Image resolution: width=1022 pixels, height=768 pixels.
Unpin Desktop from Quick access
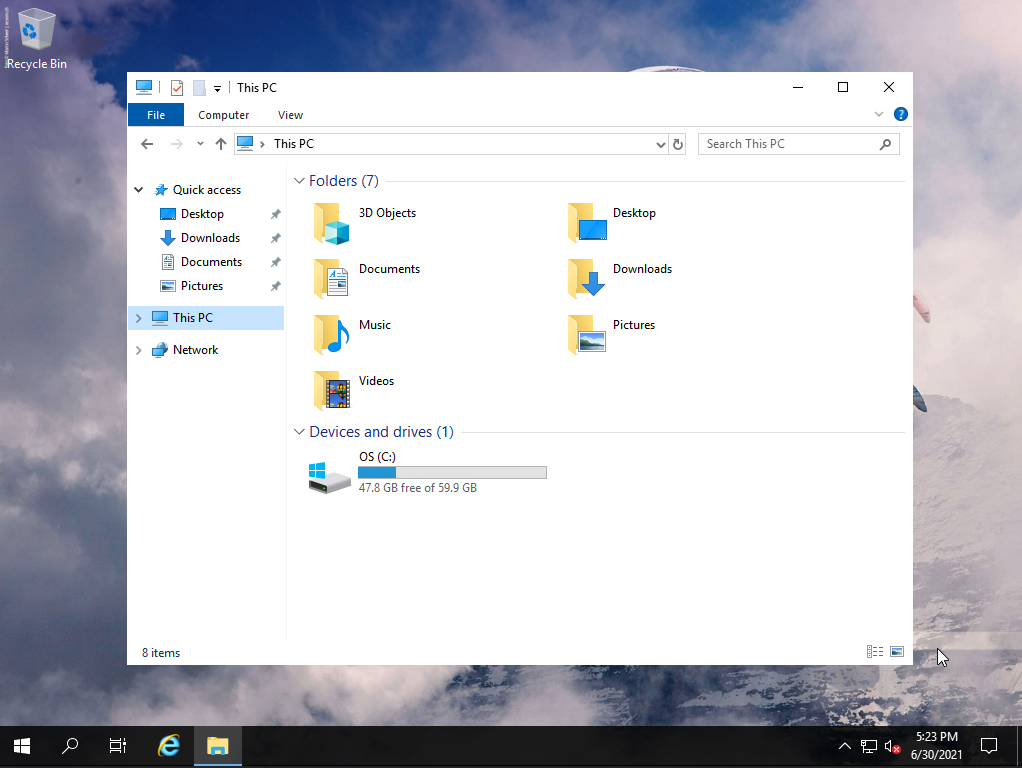(x=276, y=214)
